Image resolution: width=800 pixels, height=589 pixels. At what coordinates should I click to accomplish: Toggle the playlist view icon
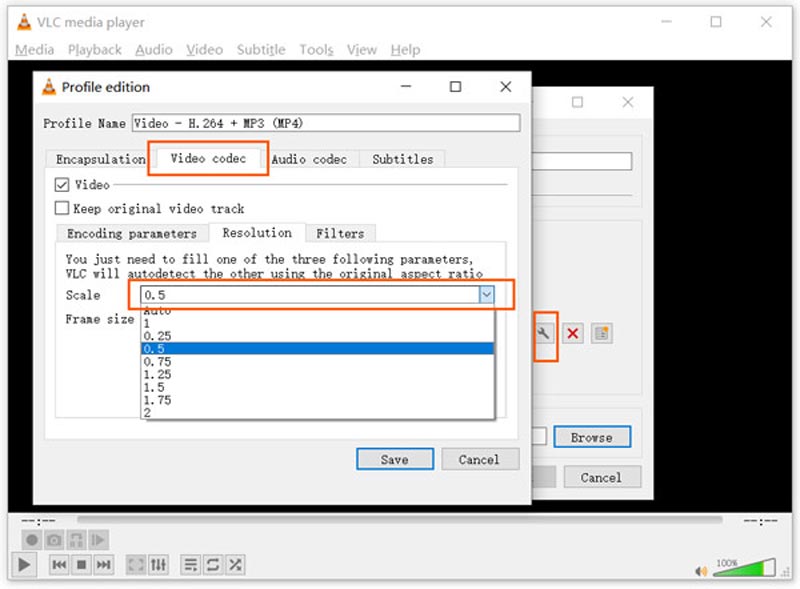click(190, 565)
